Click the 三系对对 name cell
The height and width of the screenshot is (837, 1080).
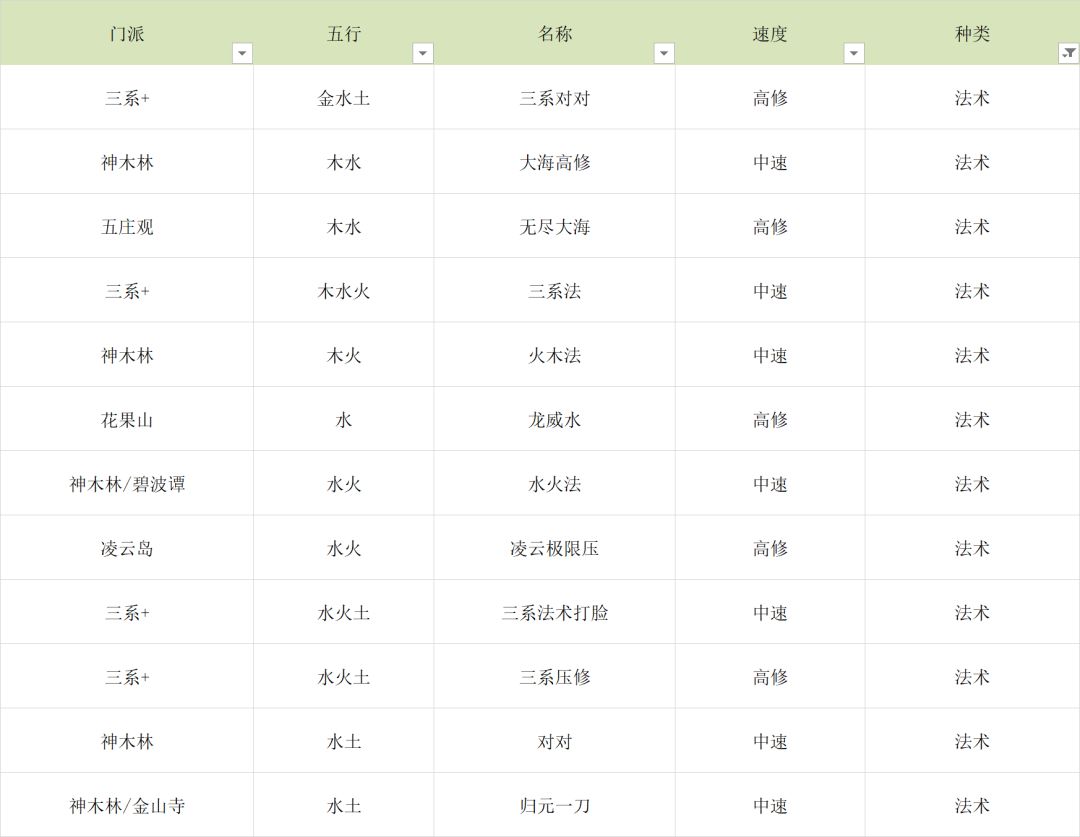coord(554,98)
